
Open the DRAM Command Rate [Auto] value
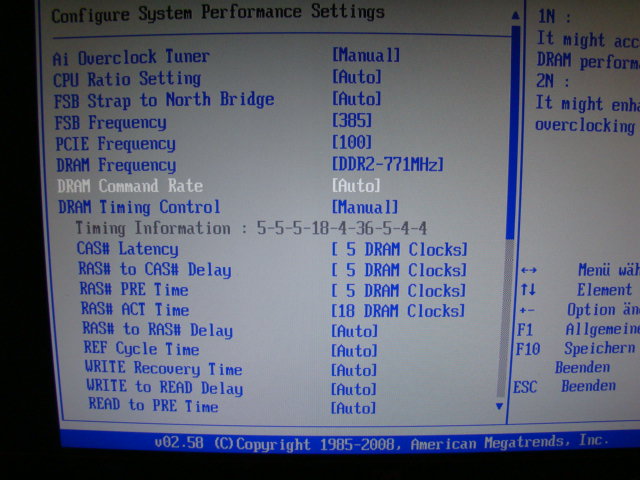[356, 186]
